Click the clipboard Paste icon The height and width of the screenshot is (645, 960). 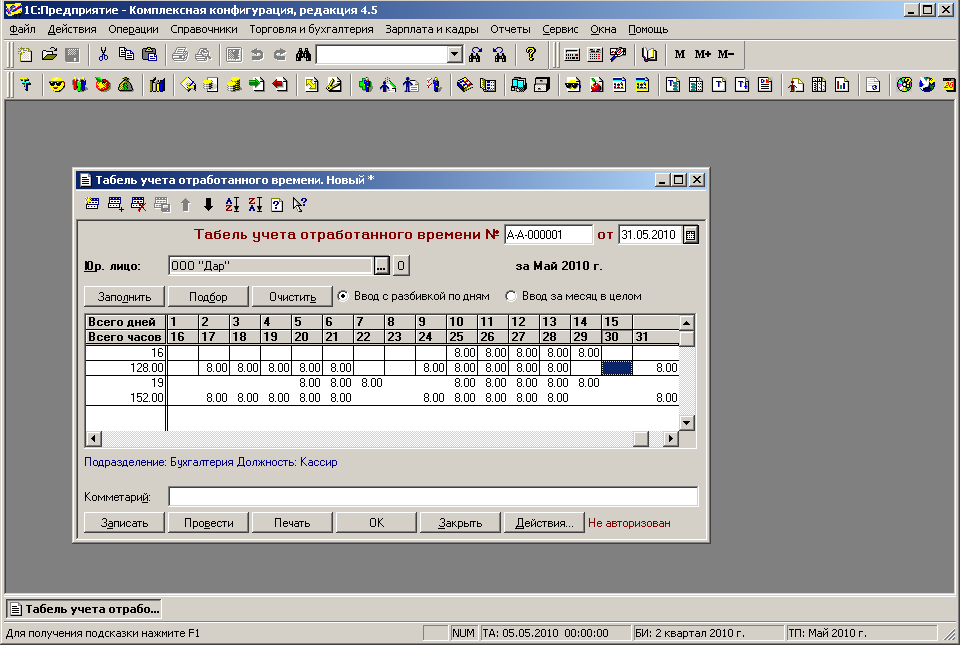pyautogui.click(x=149, y=54)
